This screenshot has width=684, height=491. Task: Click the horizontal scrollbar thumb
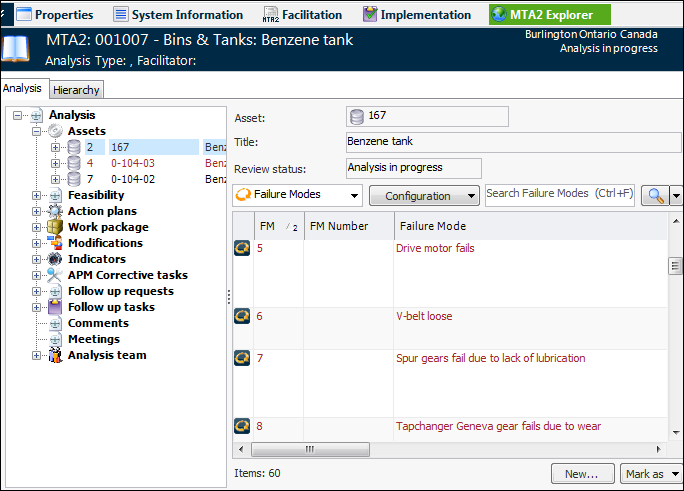coord(310,449)
